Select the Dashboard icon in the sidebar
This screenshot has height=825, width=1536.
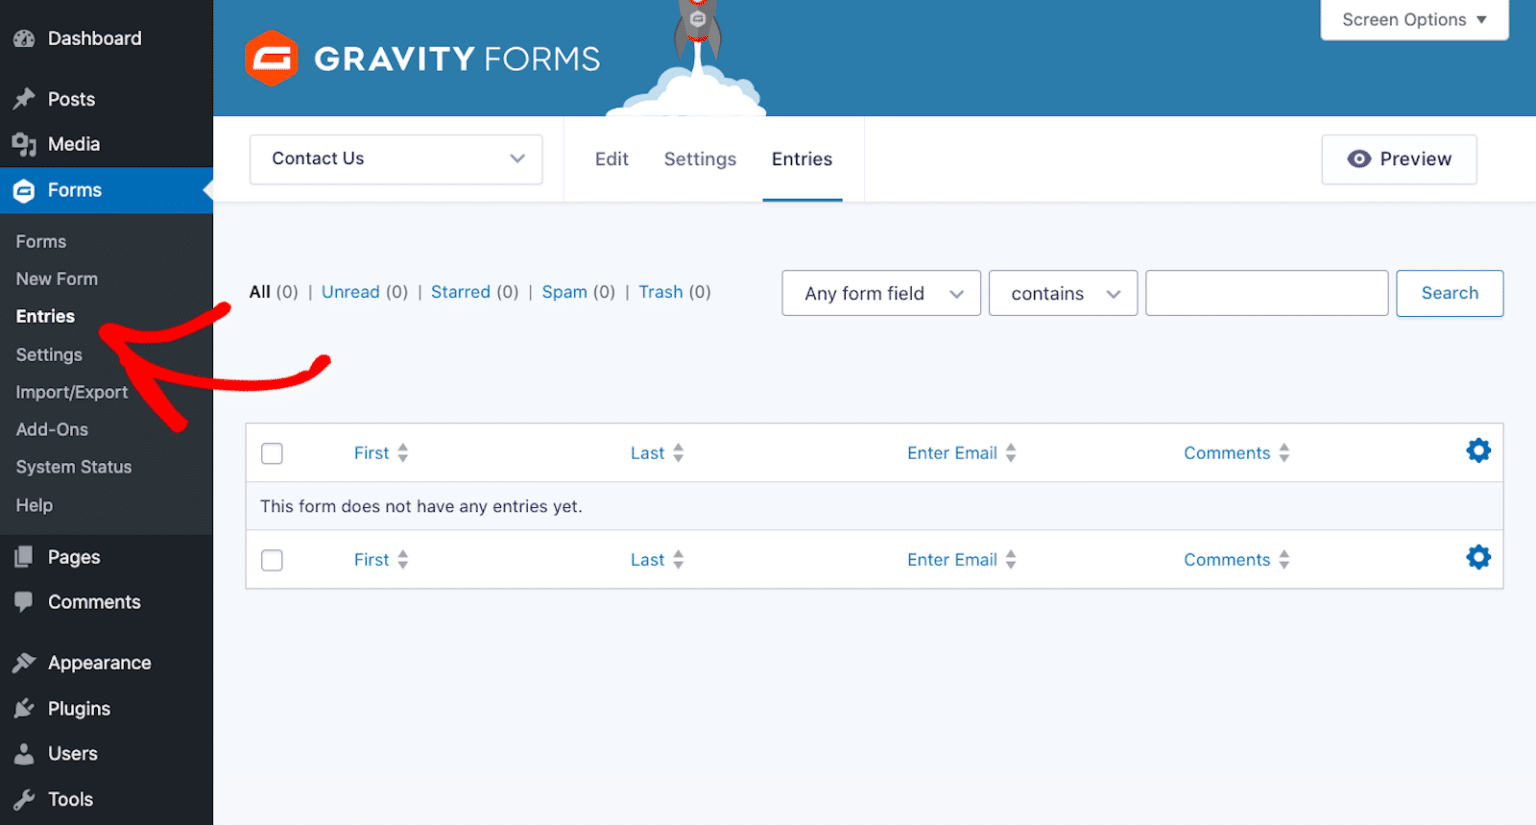(x=23, y=38)
